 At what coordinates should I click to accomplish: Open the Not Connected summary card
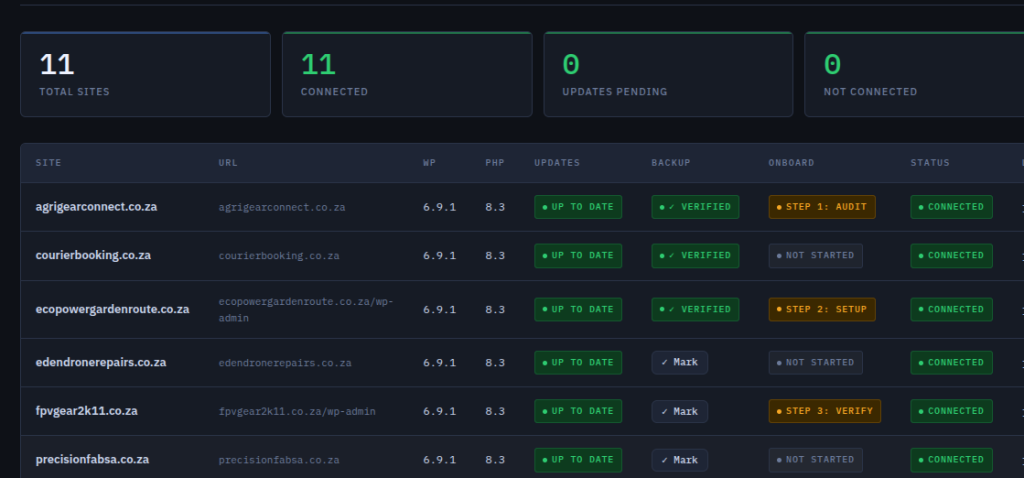point(914,74)
